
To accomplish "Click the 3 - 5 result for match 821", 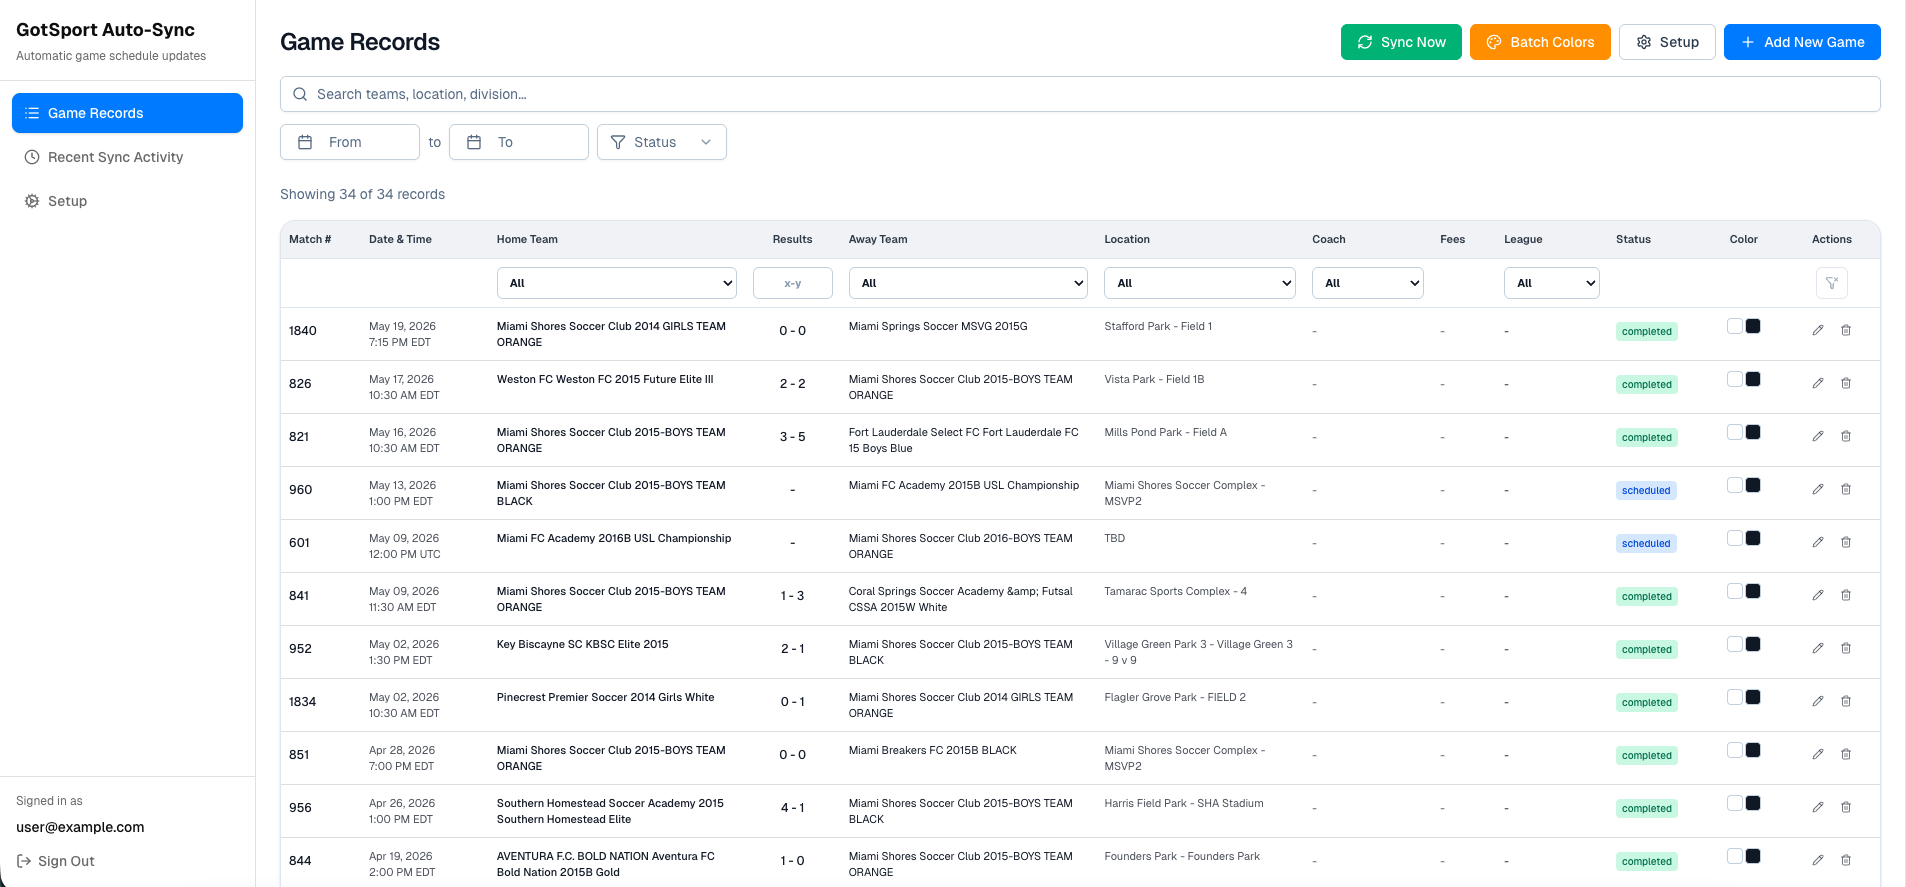I will (792, 437).
